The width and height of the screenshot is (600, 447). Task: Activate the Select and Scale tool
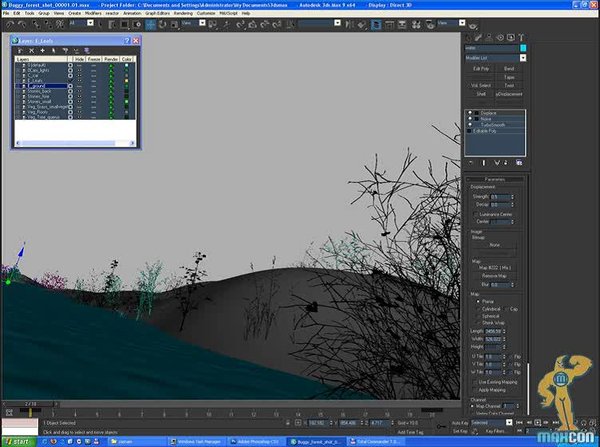(174, 25)
